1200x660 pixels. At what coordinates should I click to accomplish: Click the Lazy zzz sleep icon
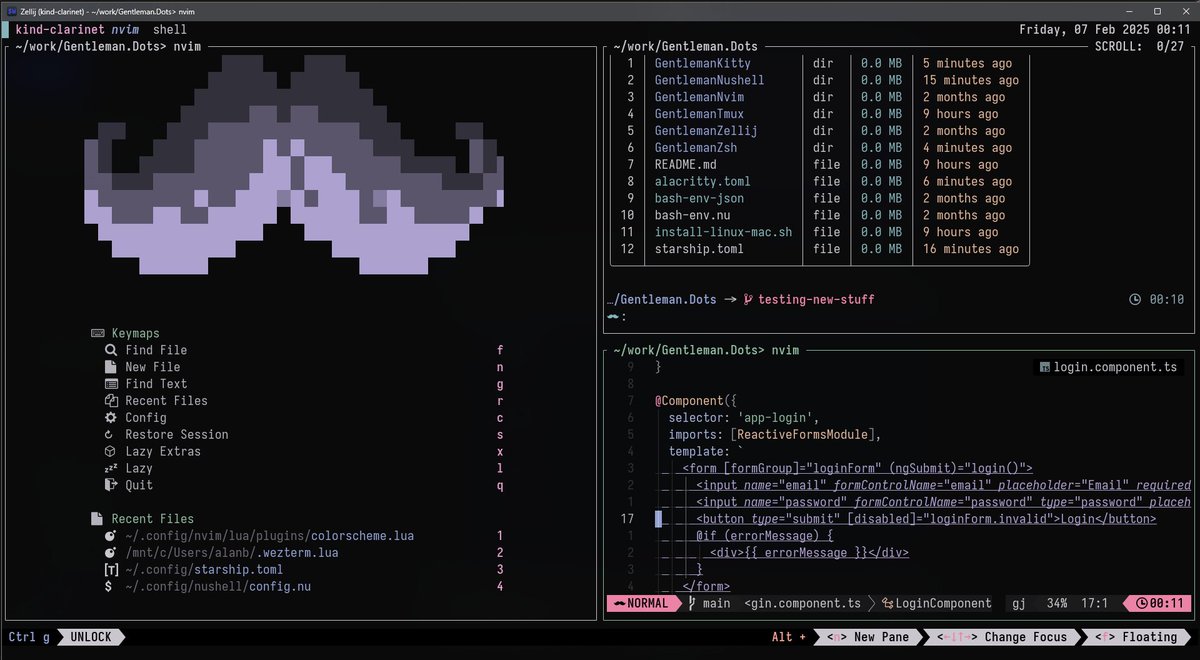(x=111, y=468)
